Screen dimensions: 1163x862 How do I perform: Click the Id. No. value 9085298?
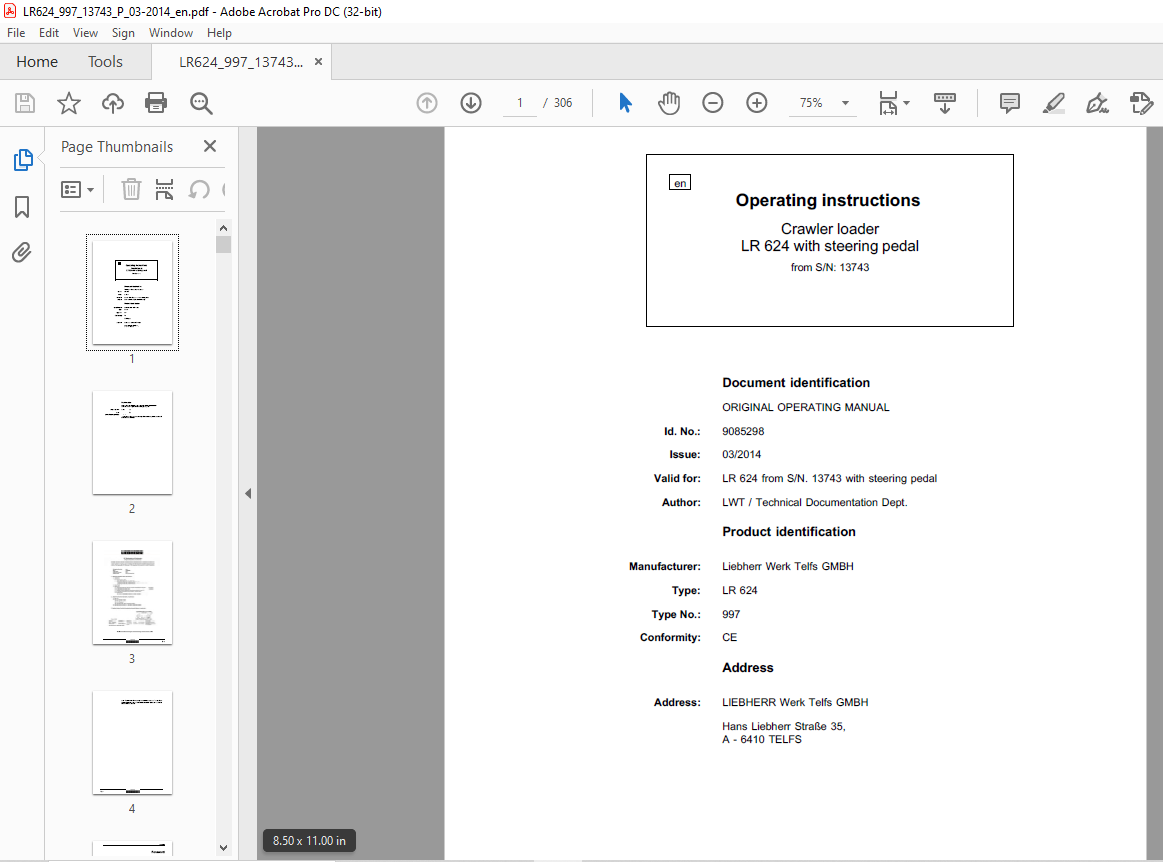click(743, 431)
